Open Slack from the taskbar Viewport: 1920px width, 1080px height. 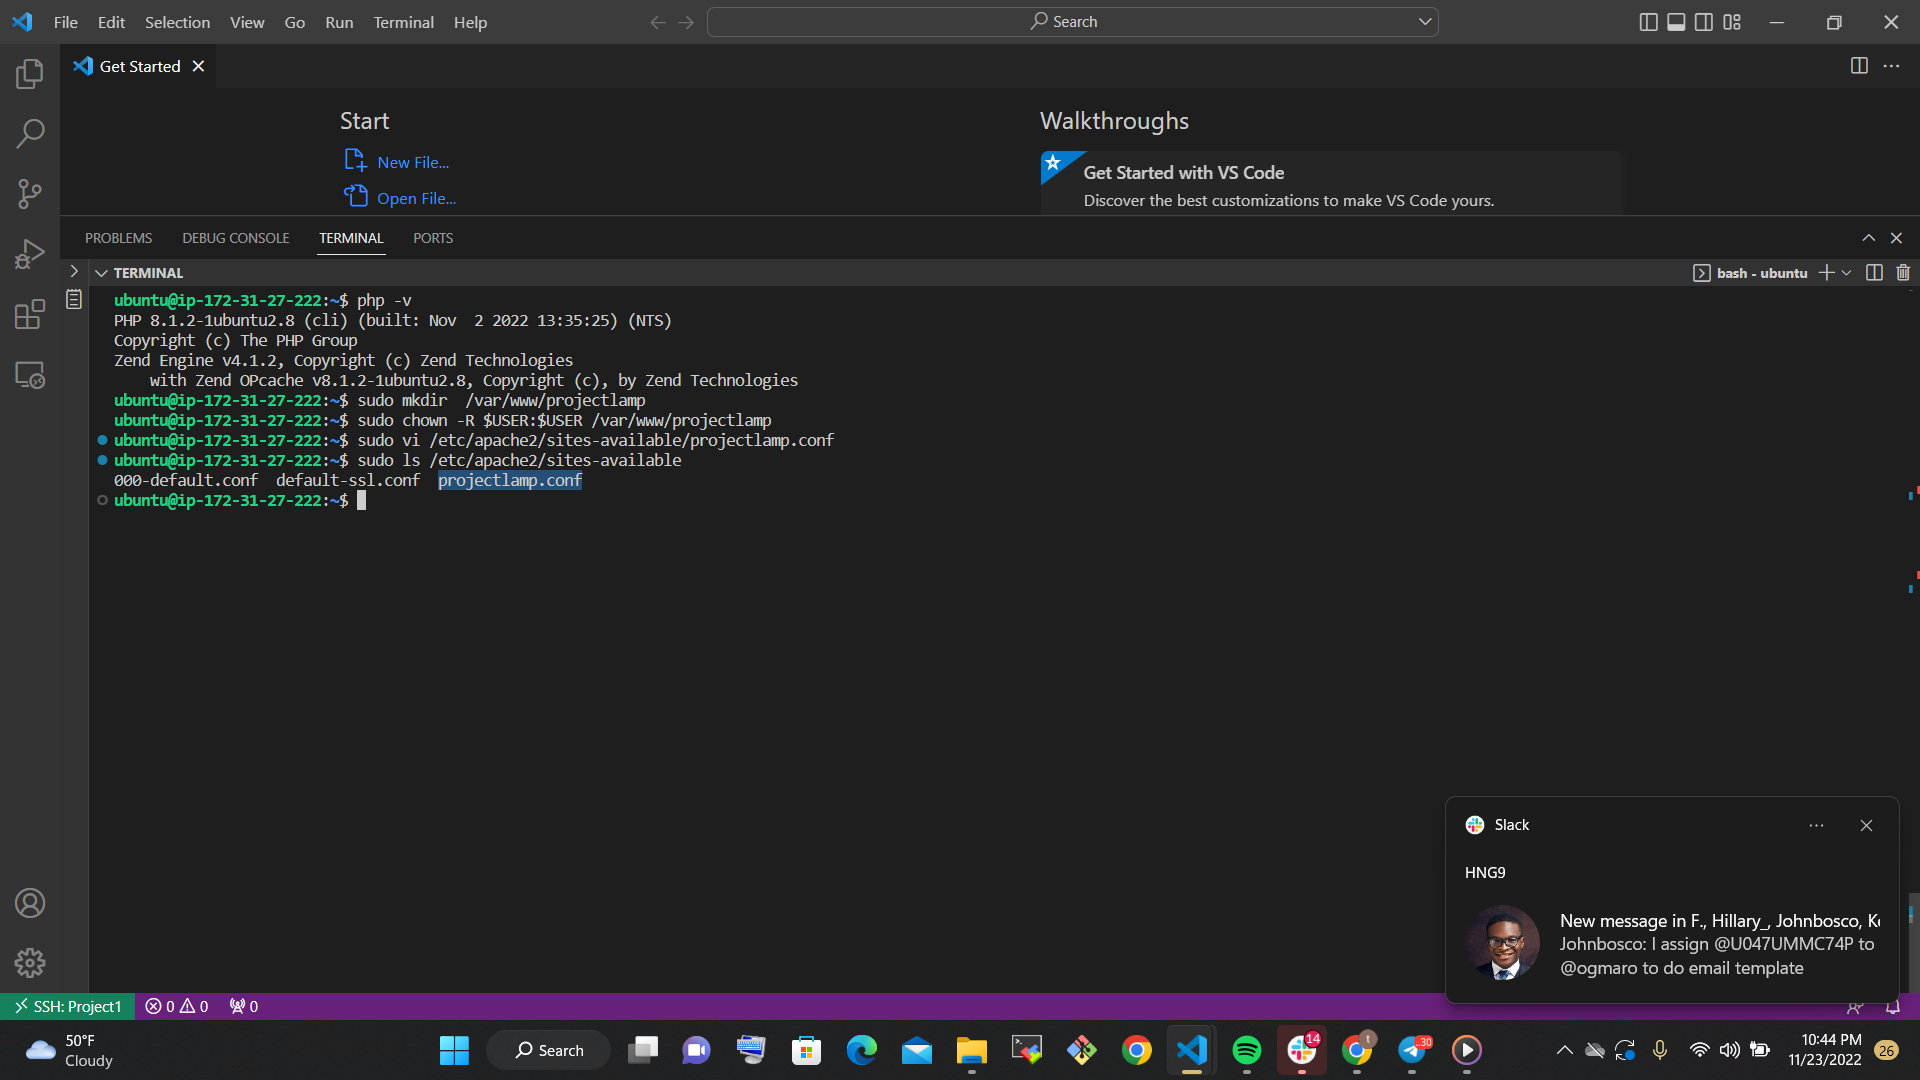pyautogui.click(x=1301, y=1050)
